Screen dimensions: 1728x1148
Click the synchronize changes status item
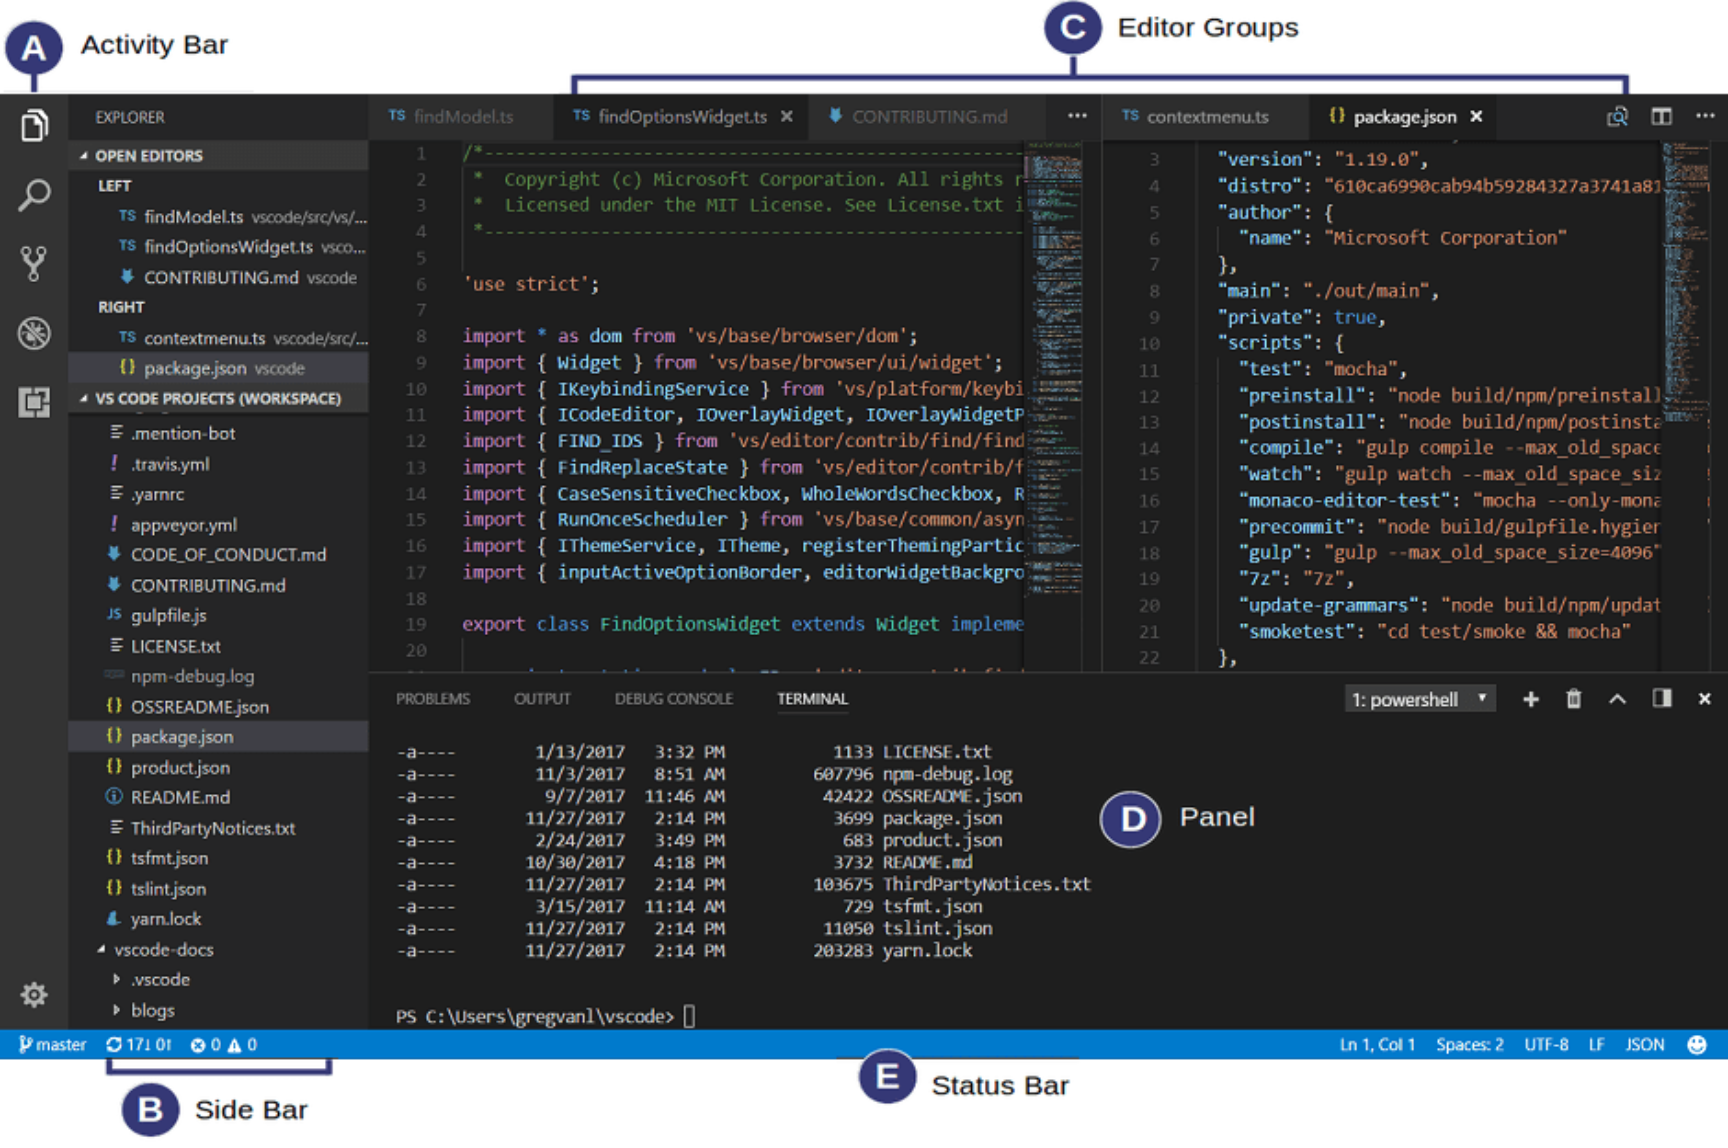pos(139,1045)
